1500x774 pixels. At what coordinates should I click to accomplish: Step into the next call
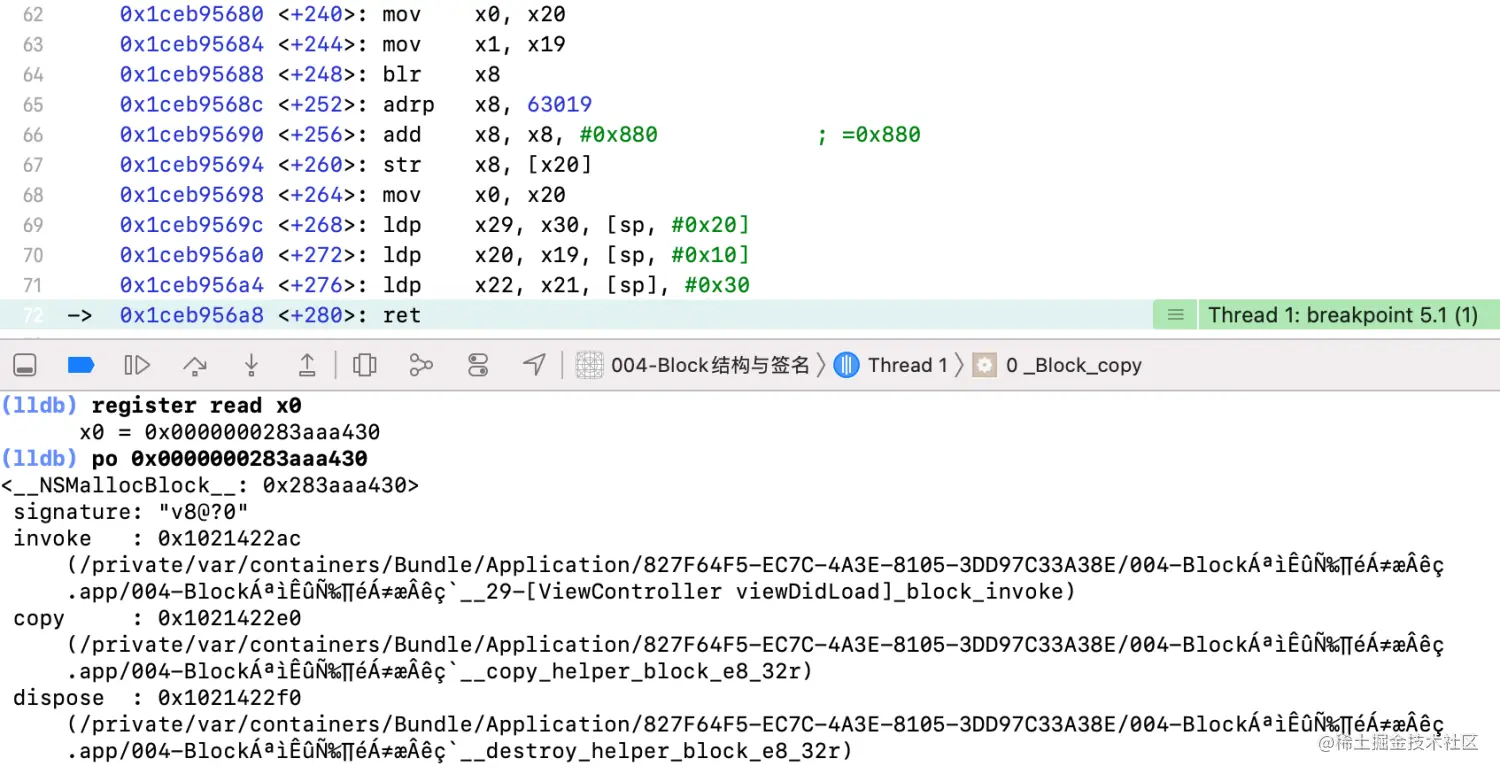tap(252, 365)
